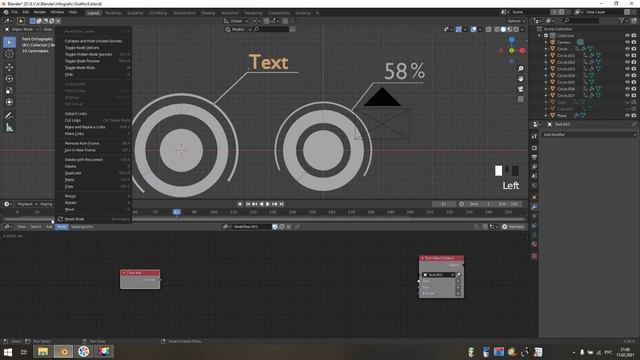
Task: Switch to solid viewport shading
Action: [x=503, y=29]
